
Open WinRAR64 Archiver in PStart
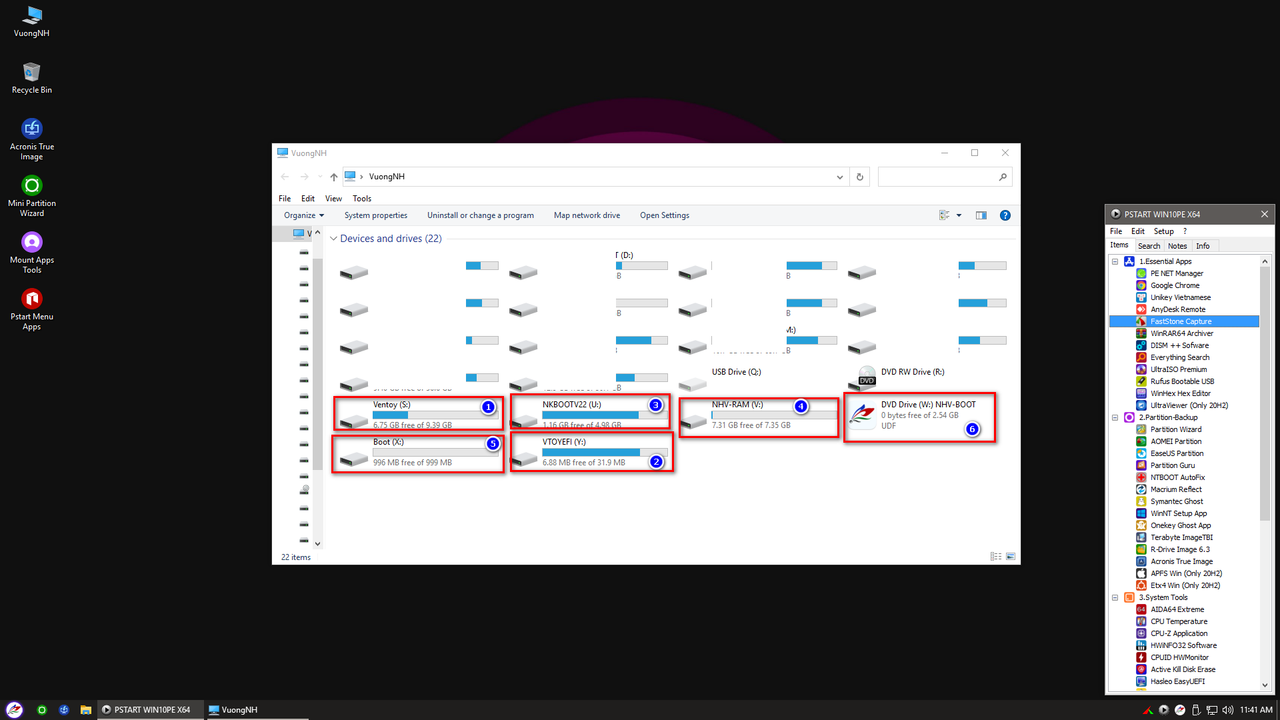point(1181,333)
